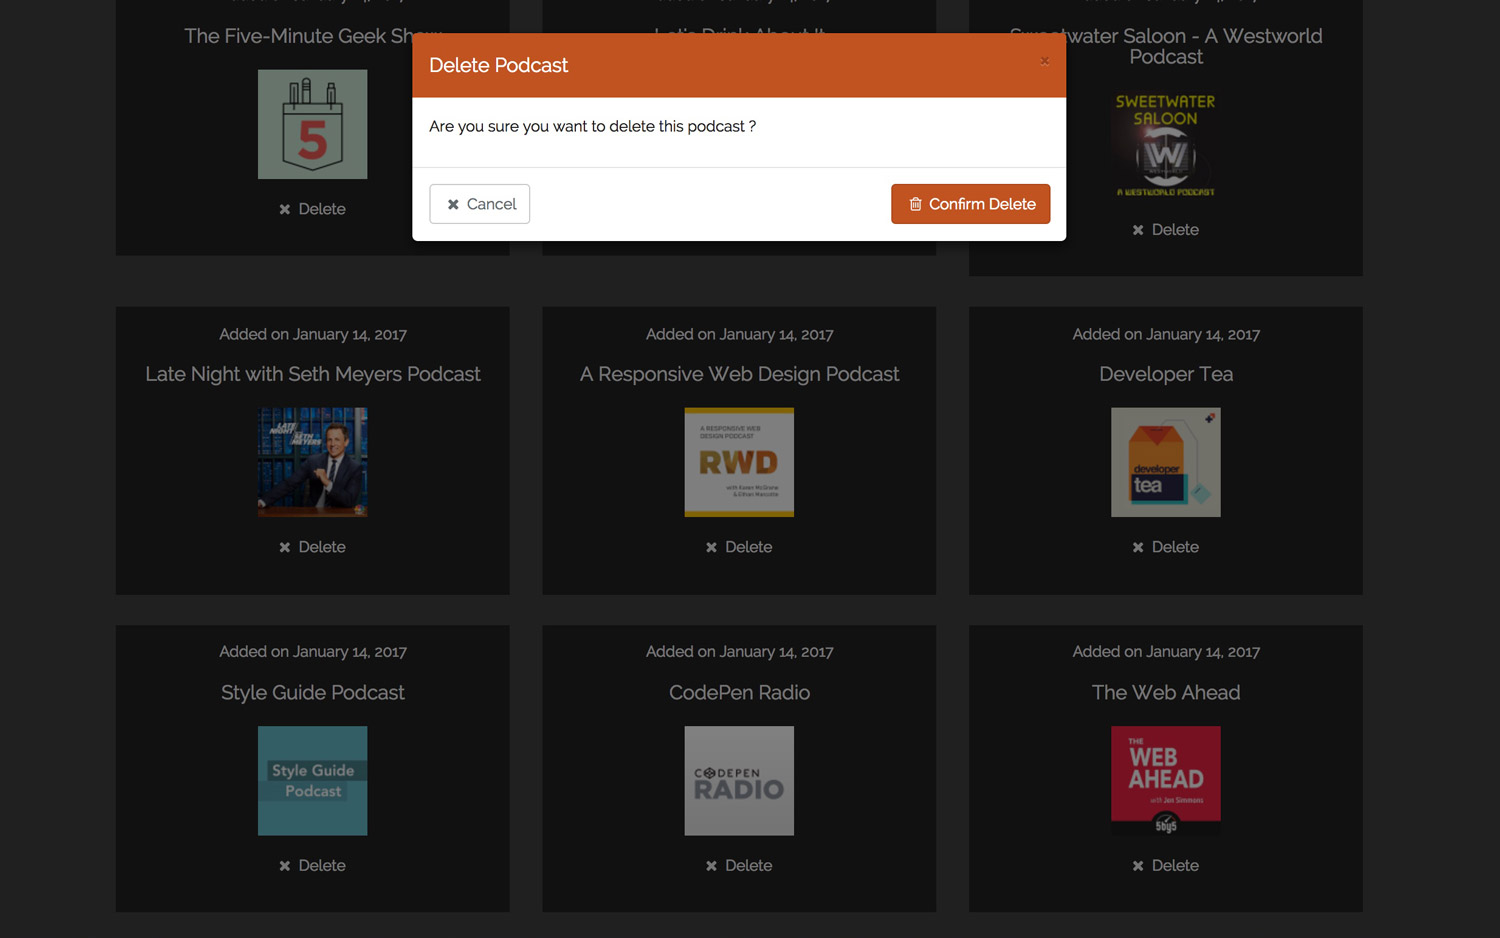Delete A Responsive Web Design Podcast

[x=739, y=547]
